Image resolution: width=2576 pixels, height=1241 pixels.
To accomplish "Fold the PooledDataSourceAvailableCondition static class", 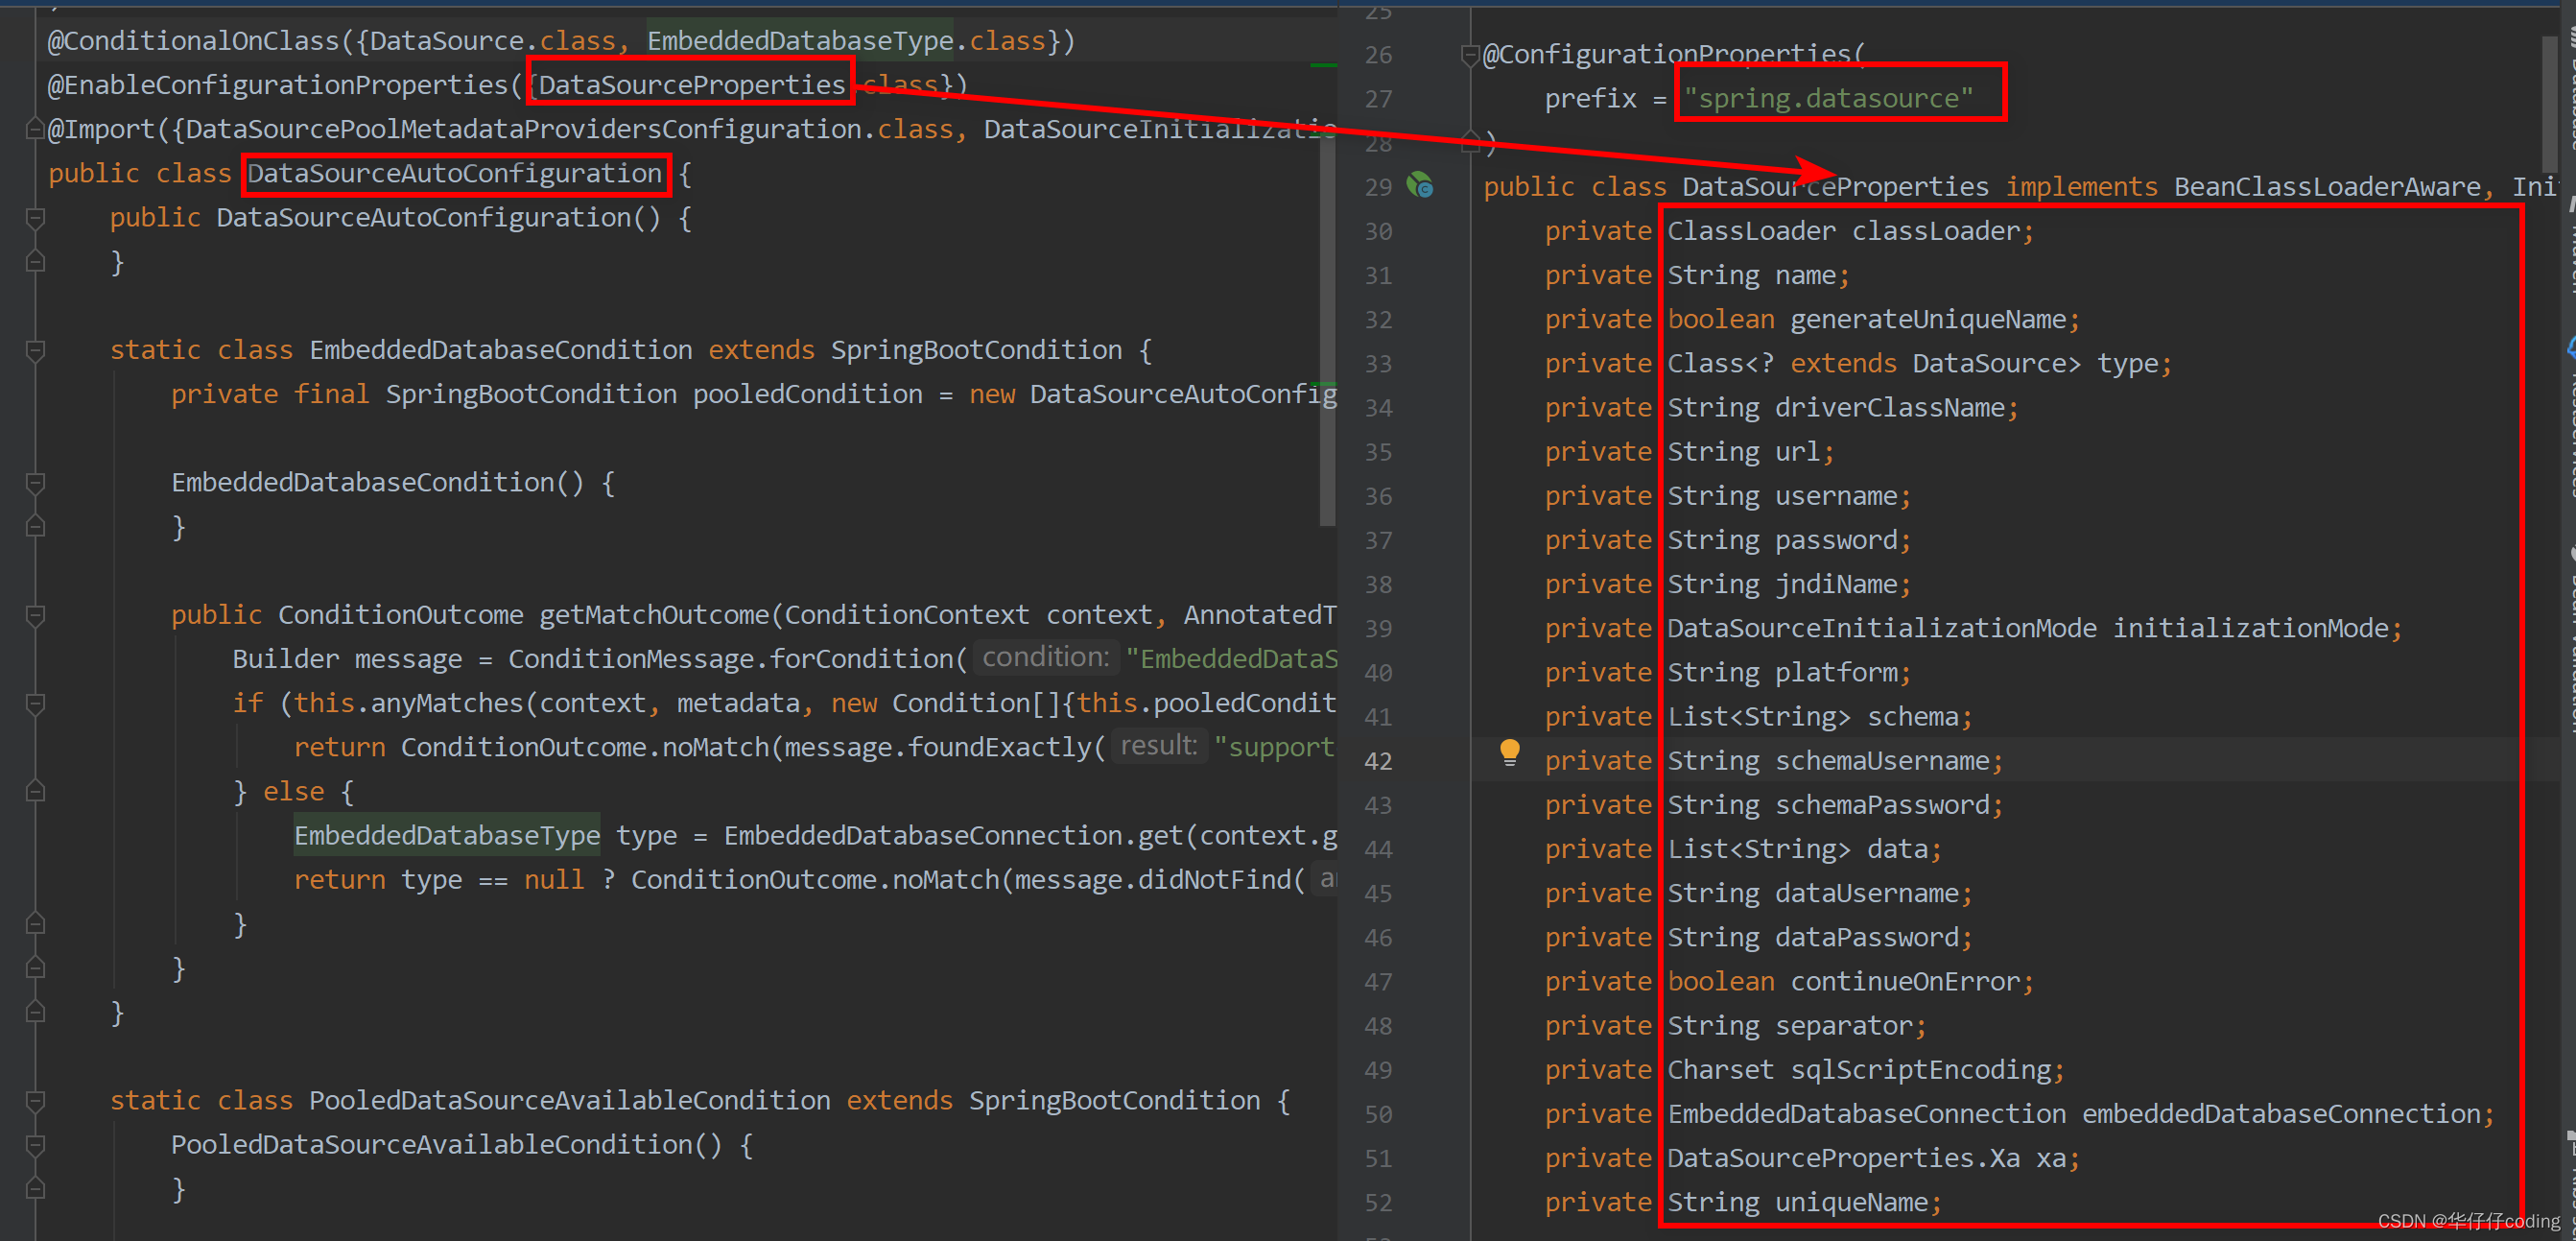I will pyautogui.click(x=35, y=1101).
